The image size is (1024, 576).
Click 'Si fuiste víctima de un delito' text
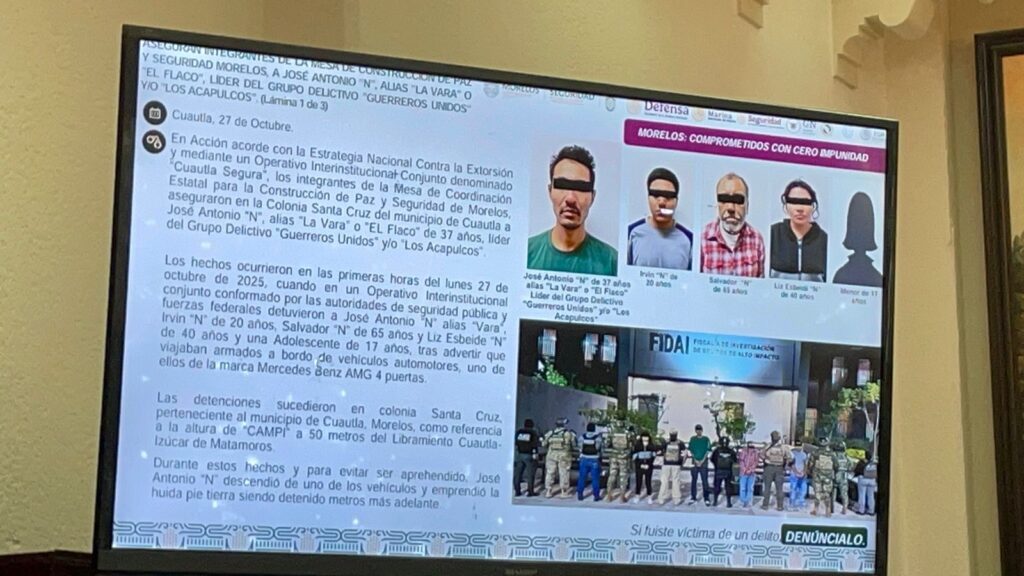(x=702, y=530)
